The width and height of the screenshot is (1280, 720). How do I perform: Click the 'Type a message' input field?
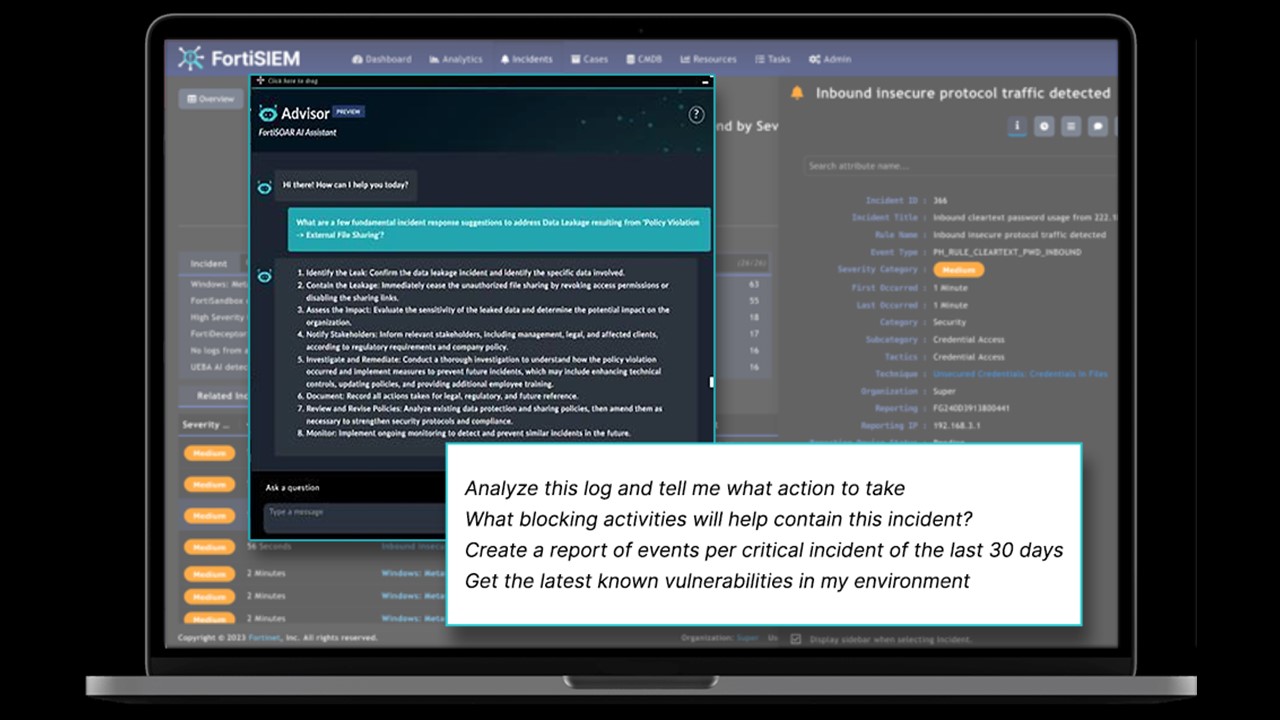click(355, 516)
